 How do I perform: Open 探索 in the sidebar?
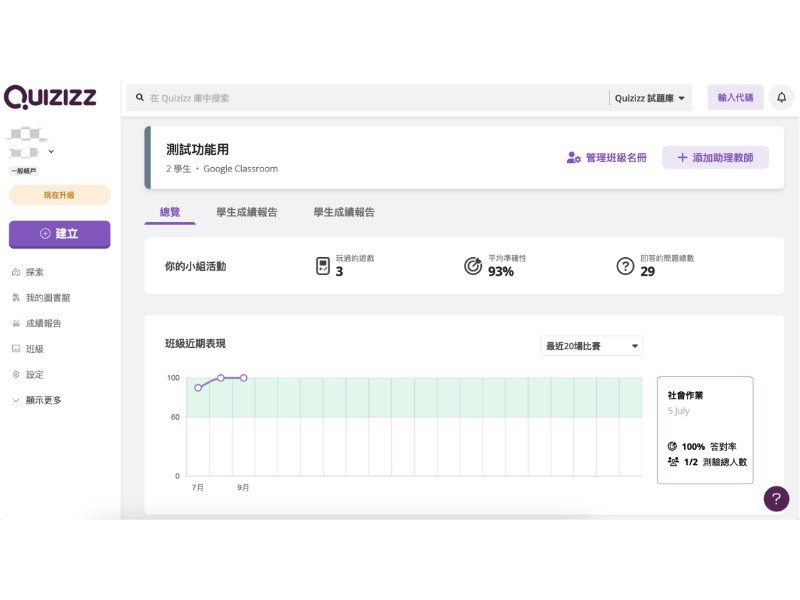[34, 272]
